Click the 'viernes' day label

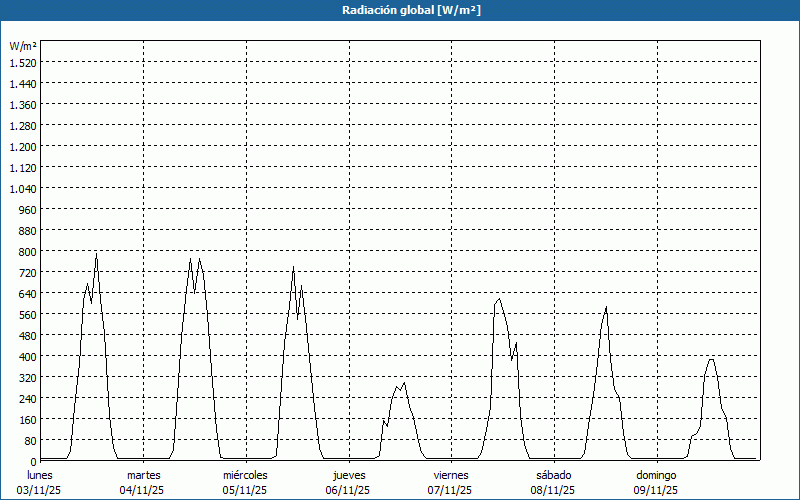click(451, 475)
